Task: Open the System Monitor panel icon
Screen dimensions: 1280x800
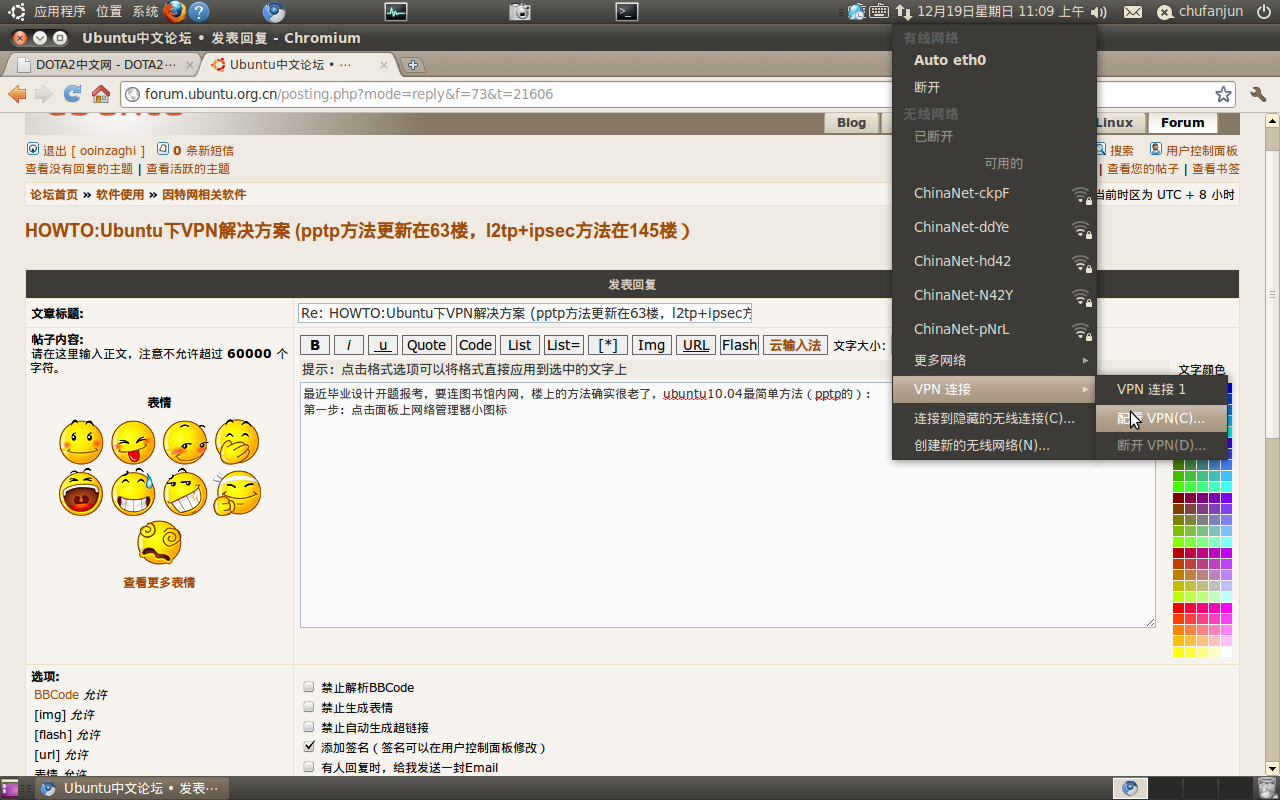Action: (x=396, y=11)
